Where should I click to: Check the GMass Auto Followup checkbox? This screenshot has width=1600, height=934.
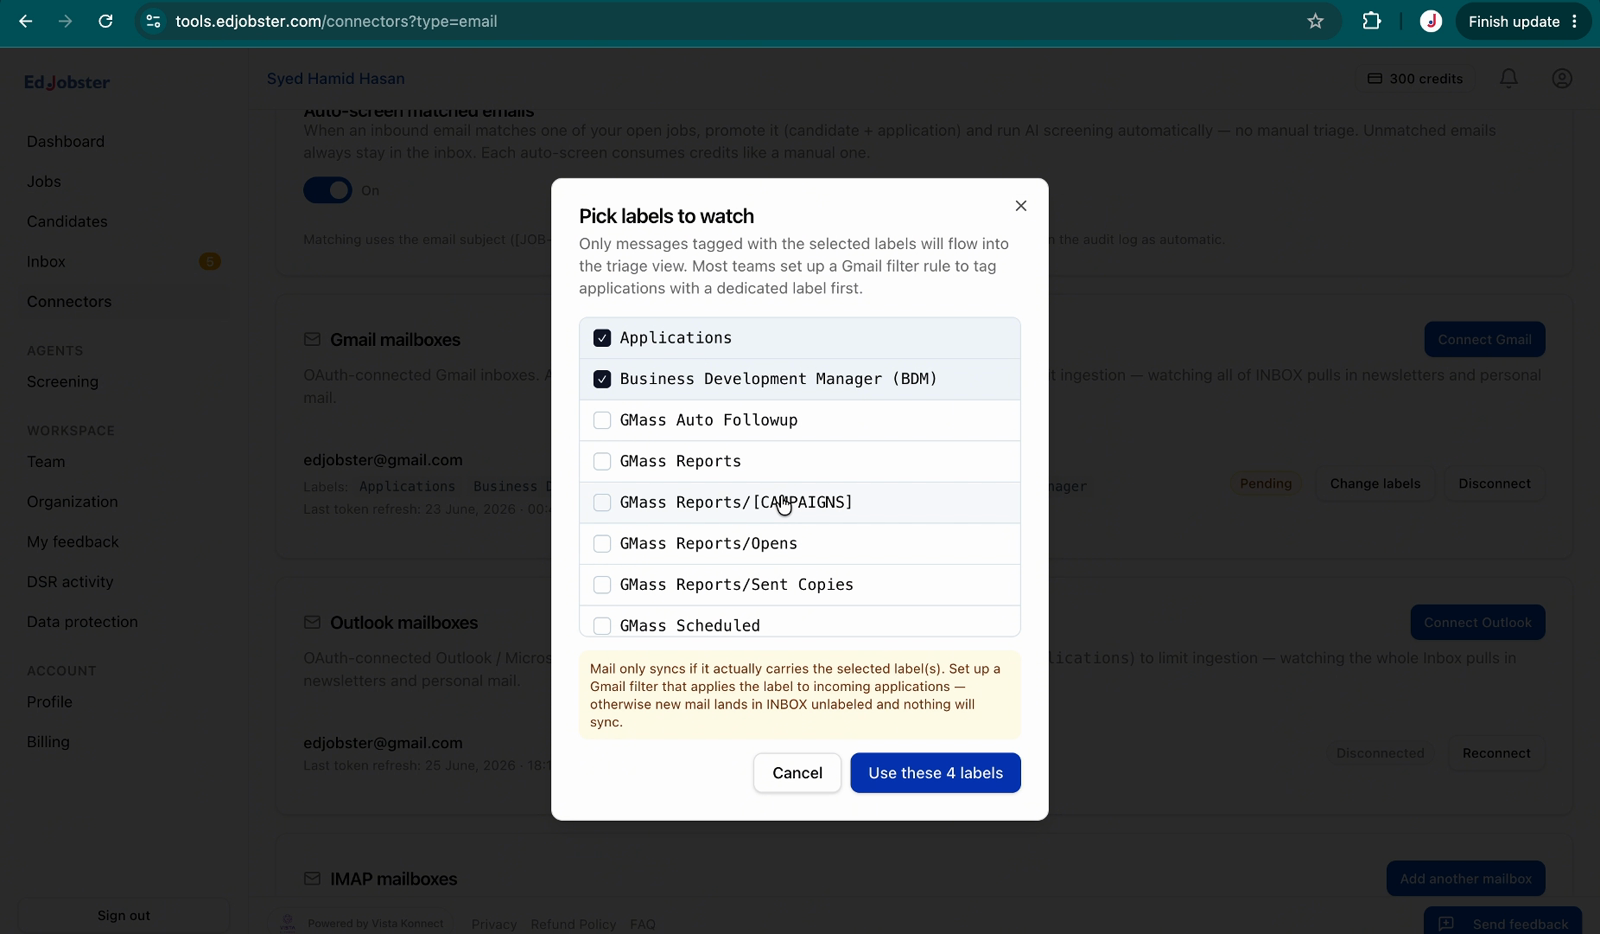pyautogui.click(x=602, y=420)
